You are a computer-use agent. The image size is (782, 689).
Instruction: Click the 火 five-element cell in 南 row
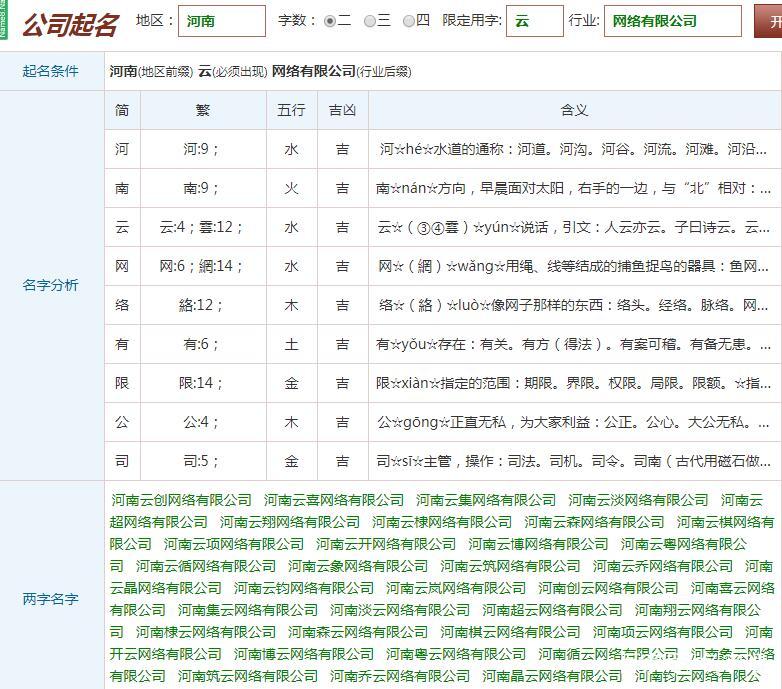coord(292,188)
